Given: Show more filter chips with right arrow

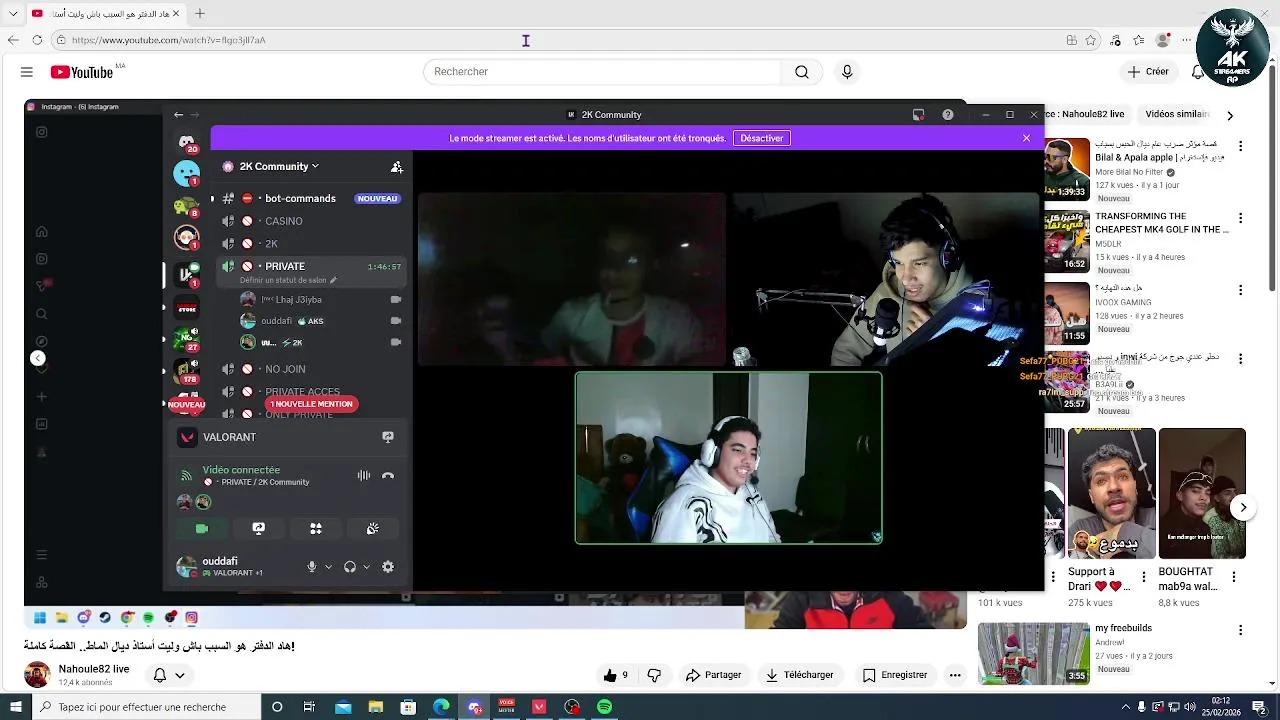Looking at the screenshot, I should coord(1230,115).
